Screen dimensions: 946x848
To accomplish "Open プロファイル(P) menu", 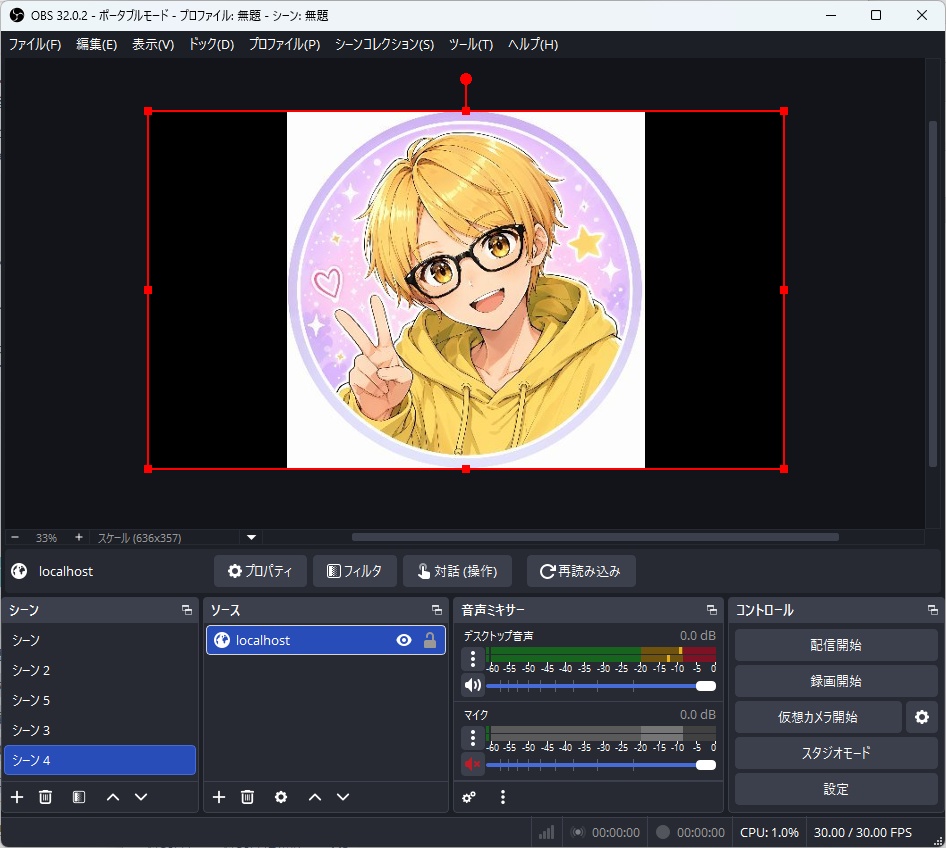I will [x=284, y=44].
